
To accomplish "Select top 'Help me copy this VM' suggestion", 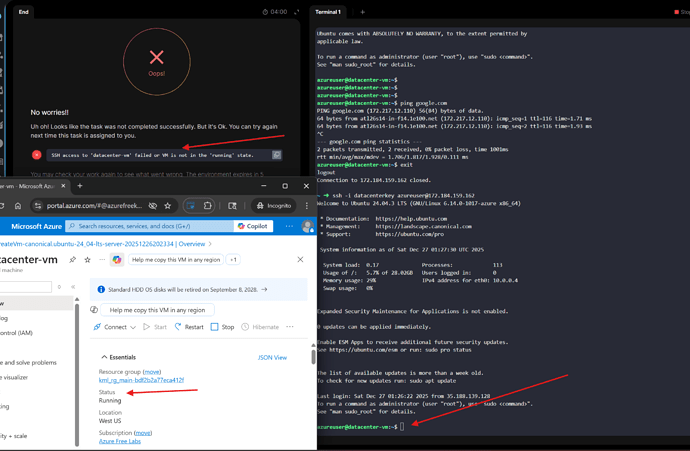I will [176, 260].
